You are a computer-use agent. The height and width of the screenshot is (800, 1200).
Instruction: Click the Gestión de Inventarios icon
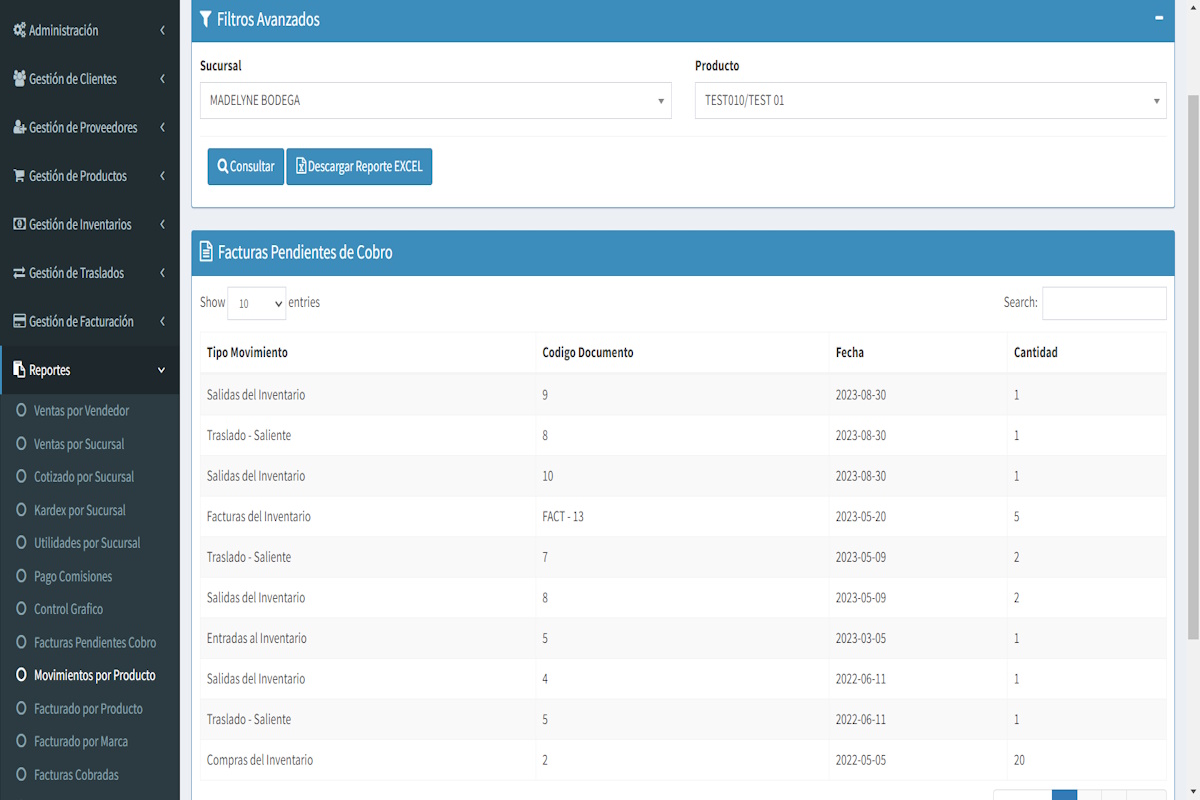tap(19, 225)
